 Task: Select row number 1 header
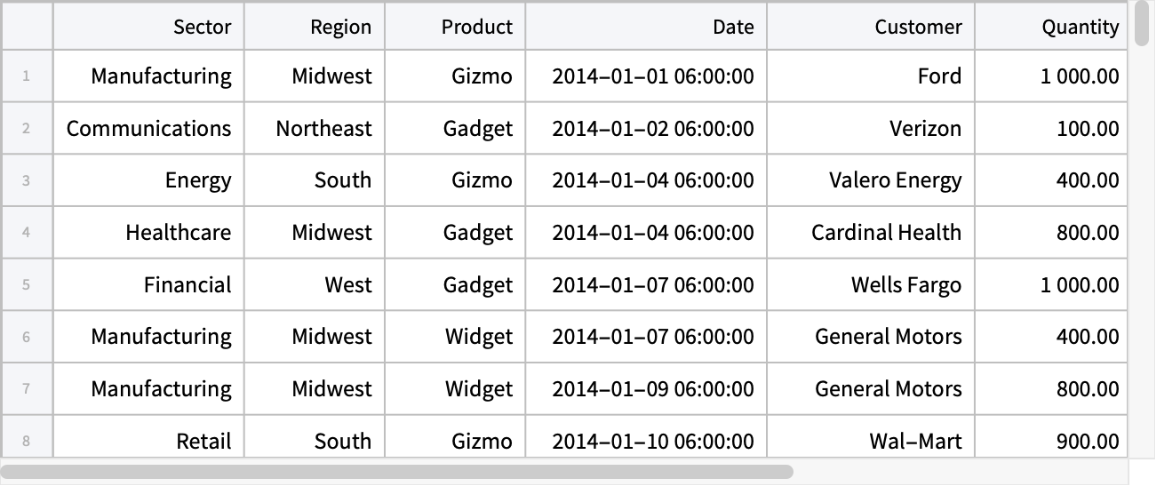[26, 76]
